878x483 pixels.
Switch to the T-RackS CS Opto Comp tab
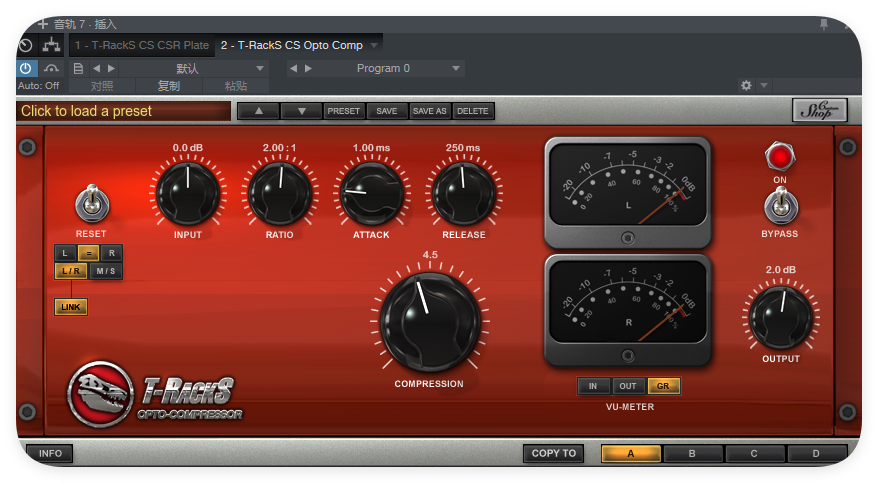pos(292,45)
